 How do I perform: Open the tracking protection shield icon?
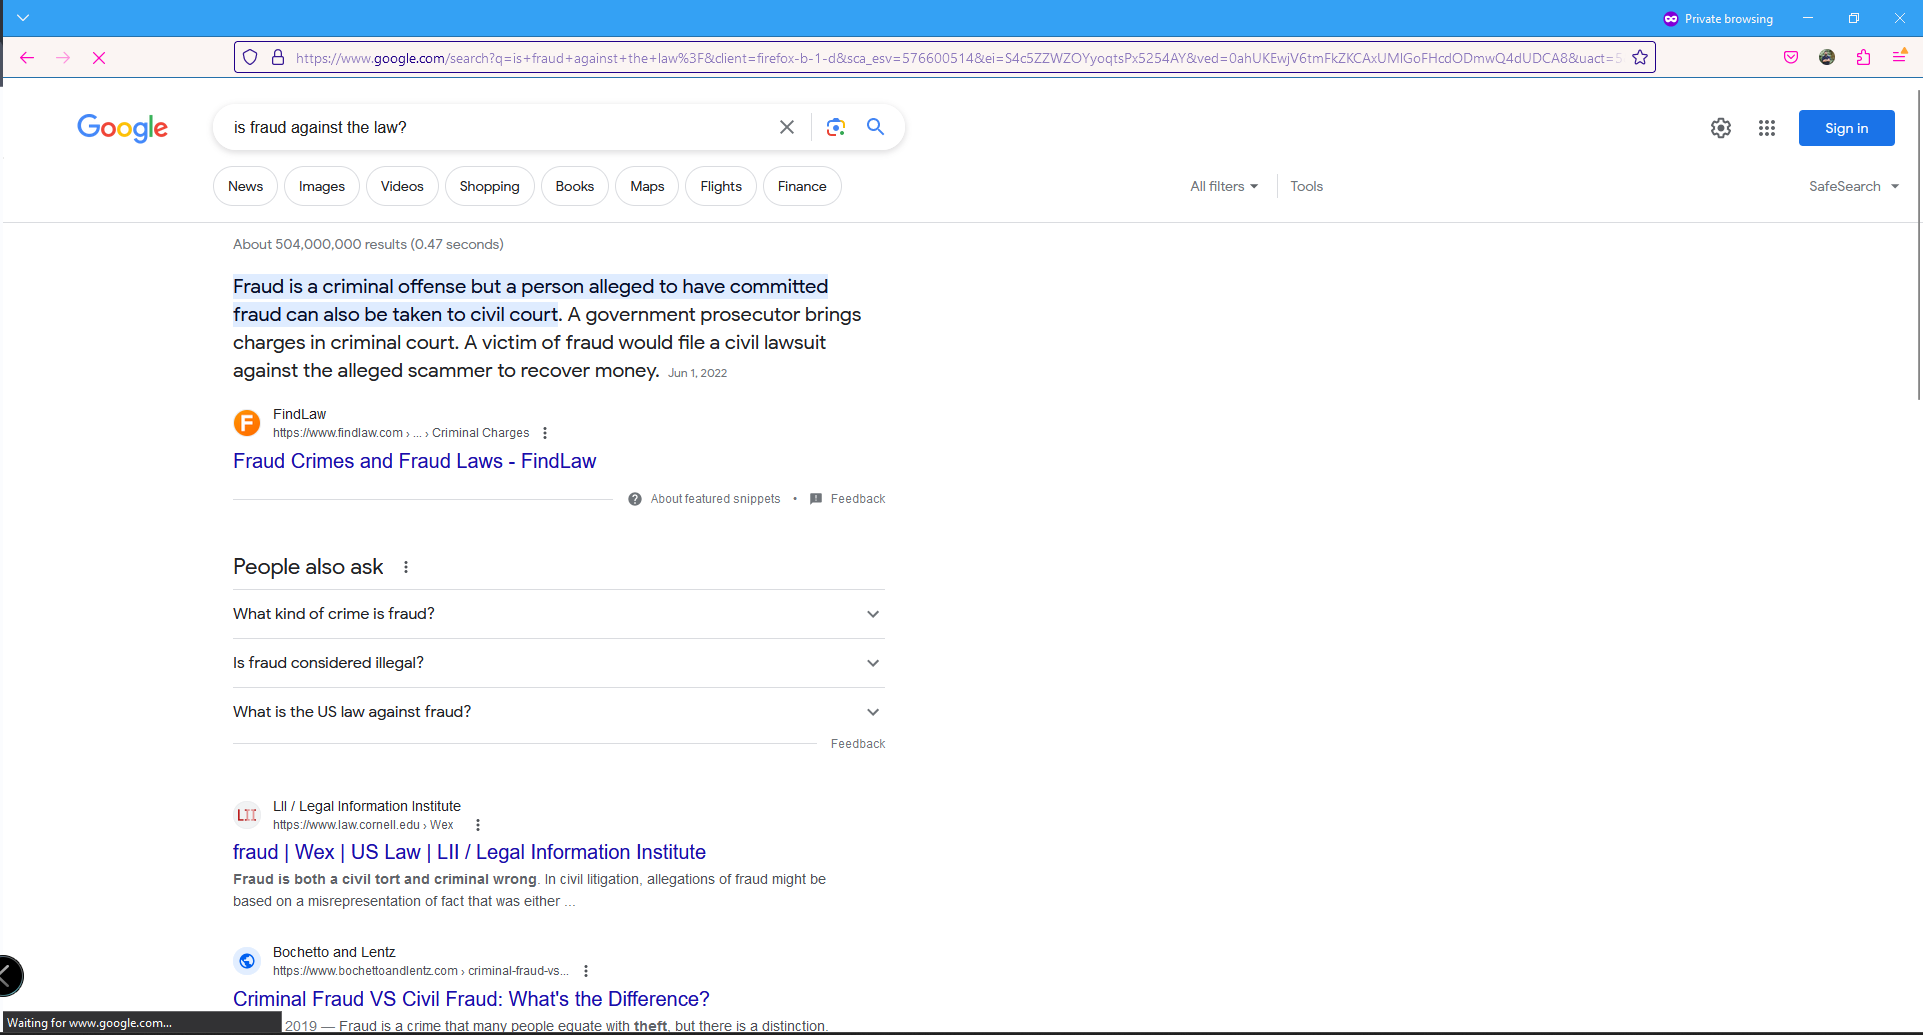[251, 58]
